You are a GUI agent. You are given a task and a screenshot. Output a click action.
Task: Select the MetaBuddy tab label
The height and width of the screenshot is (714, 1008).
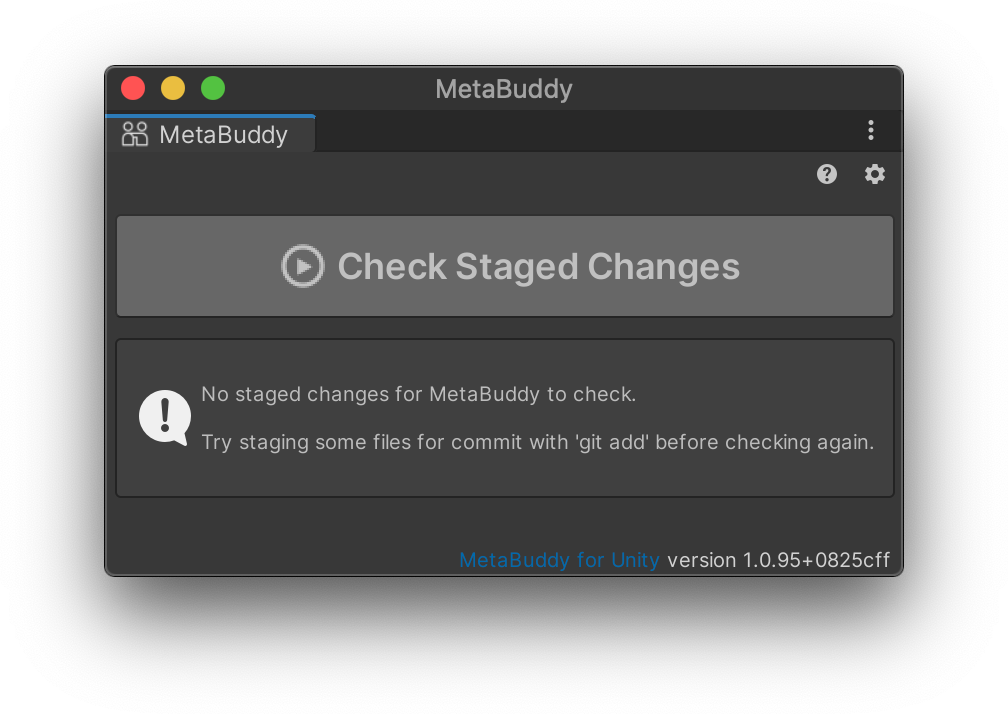pos(223,135)
